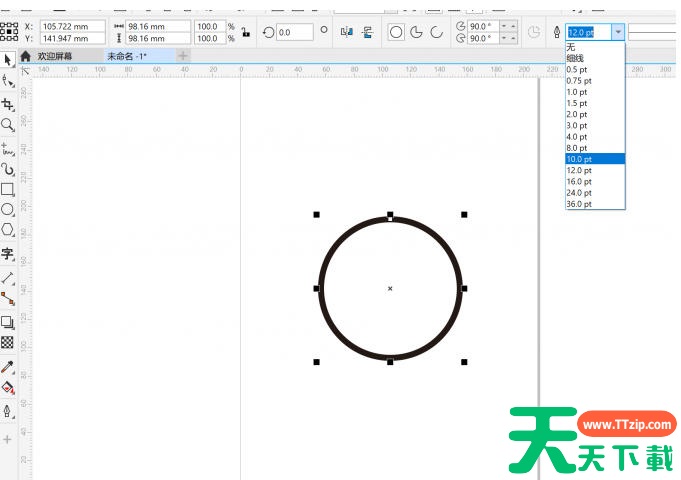Select the Polygon tool

8,230
